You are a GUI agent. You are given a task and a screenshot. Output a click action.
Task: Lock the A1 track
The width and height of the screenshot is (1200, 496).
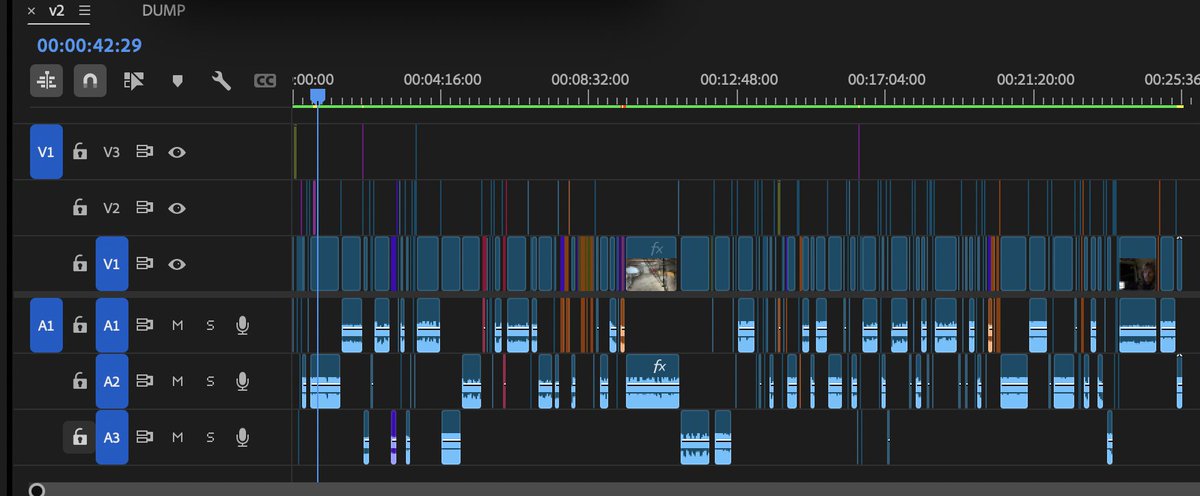[80, 325]
